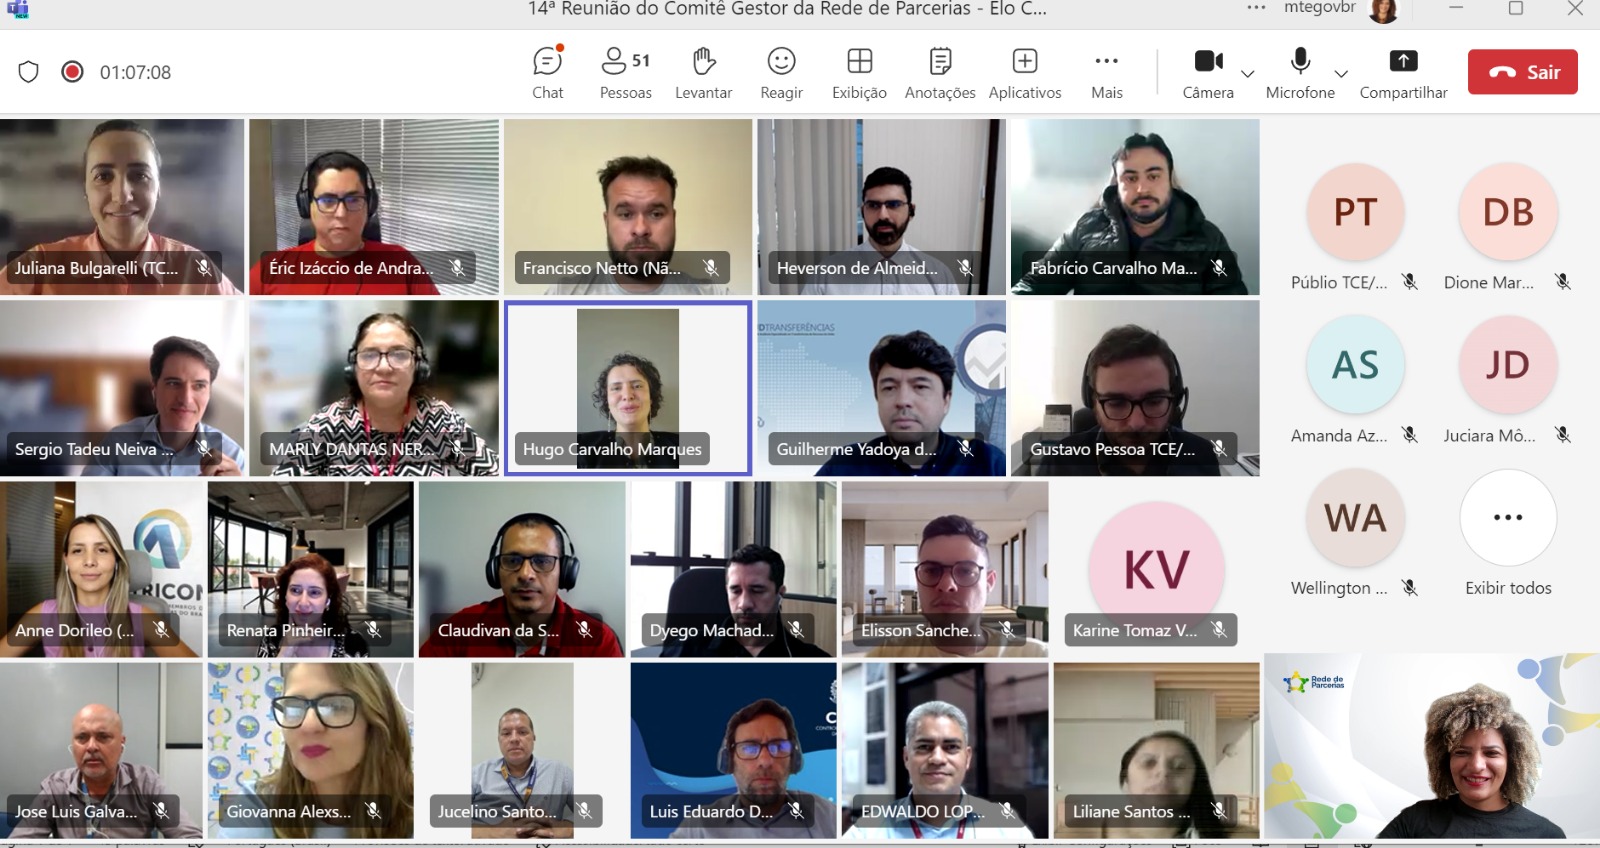The width and height of the screenshot is (1600, 848).
Task: Select Éric Izáccio de Andra's video tile
Action: click(374, 207)
